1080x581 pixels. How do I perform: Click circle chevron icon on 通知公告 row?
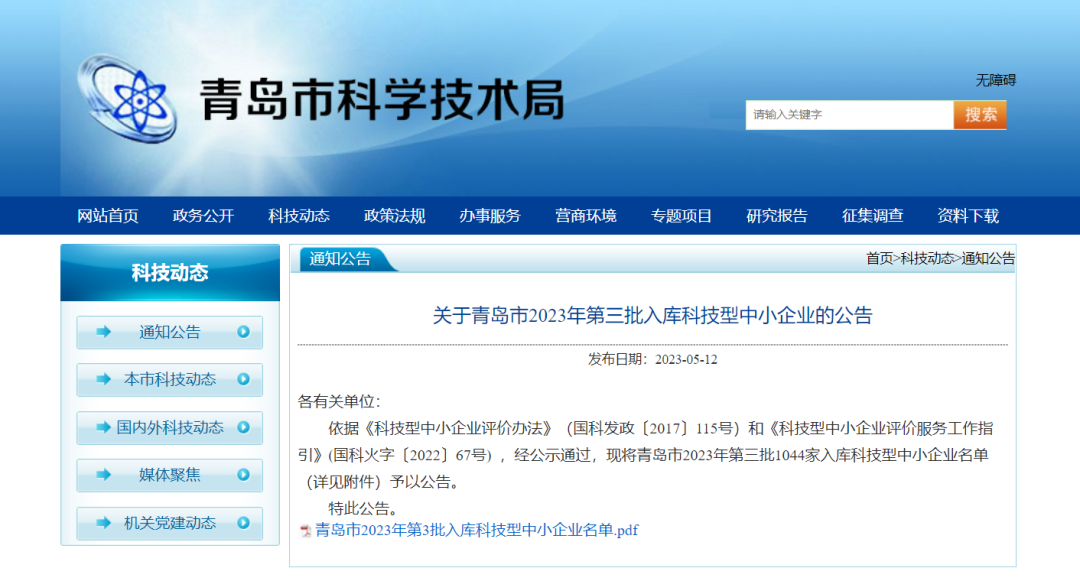243,332
